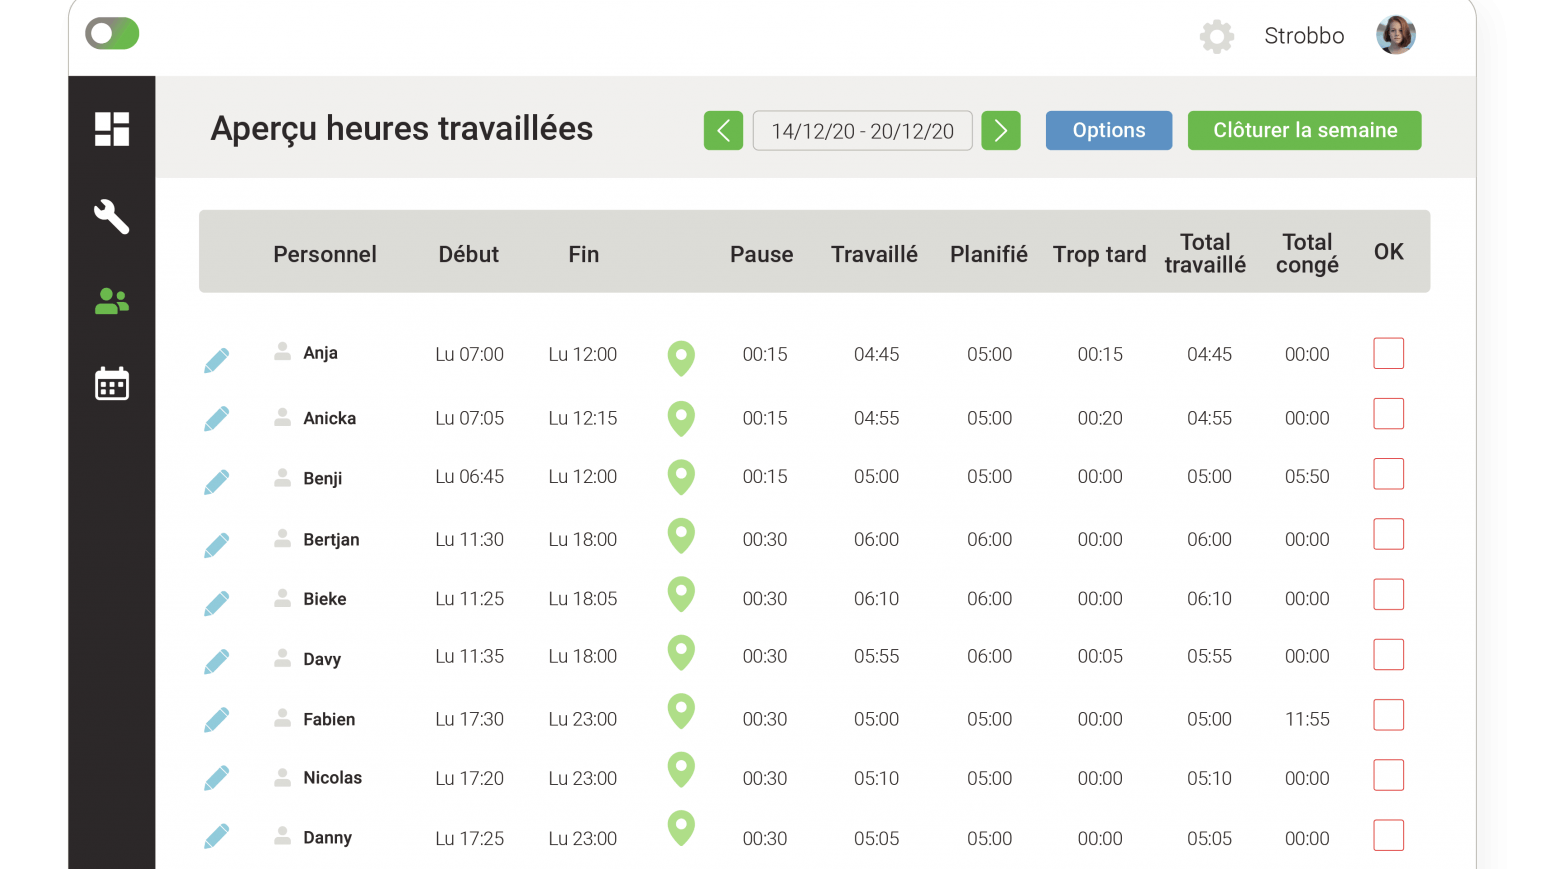Click the week date range field

862,131
